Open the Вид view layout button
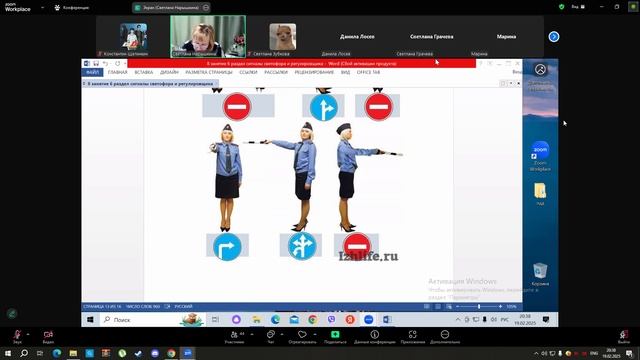 click(578, 7)
